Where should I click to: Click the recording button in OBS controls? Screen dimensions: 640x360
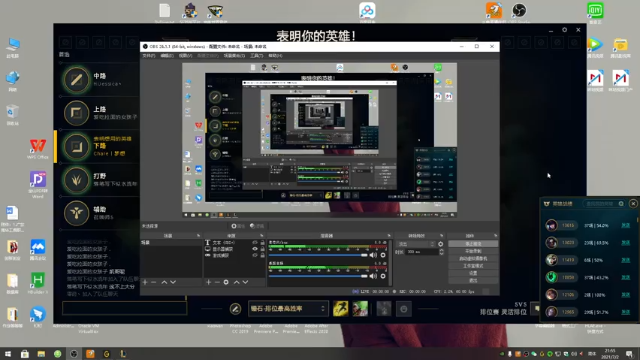click(x=473, y=251)
